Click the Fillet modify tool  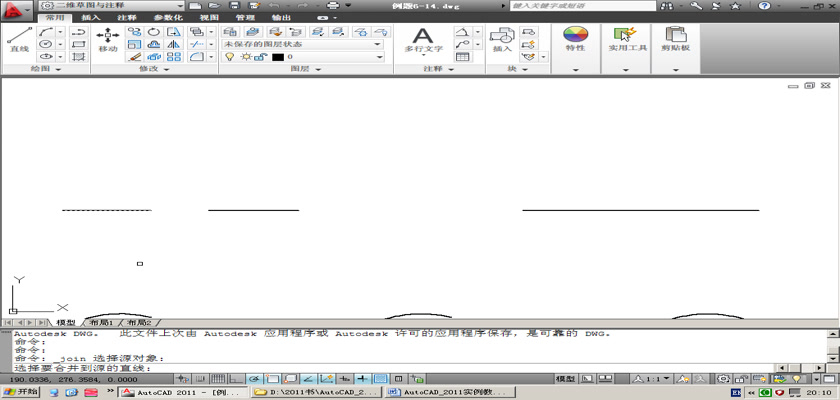pyautogui.click(x=197, y=57)
